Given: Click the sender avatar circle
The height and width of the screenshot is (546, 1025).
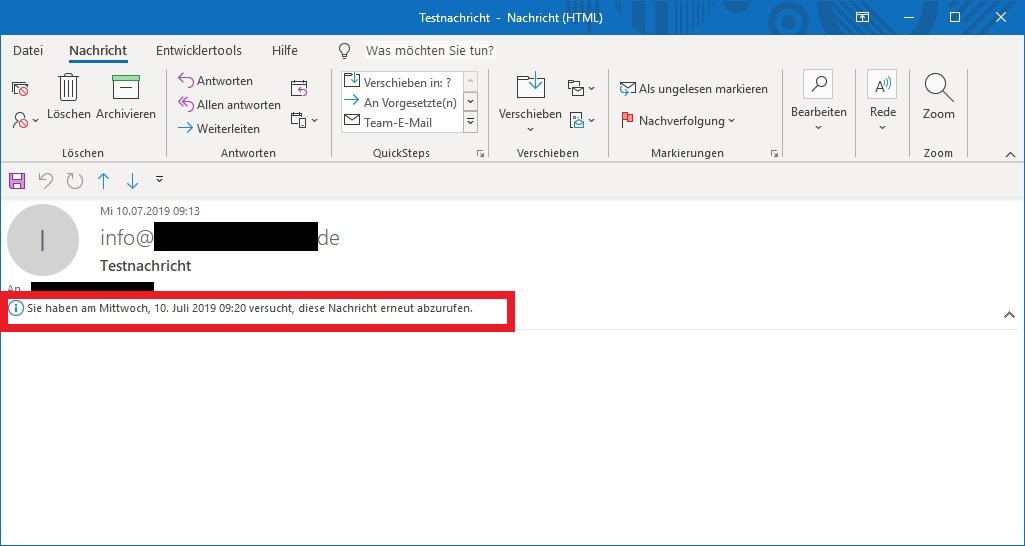Looking at the screenshot, I should 43,240.
